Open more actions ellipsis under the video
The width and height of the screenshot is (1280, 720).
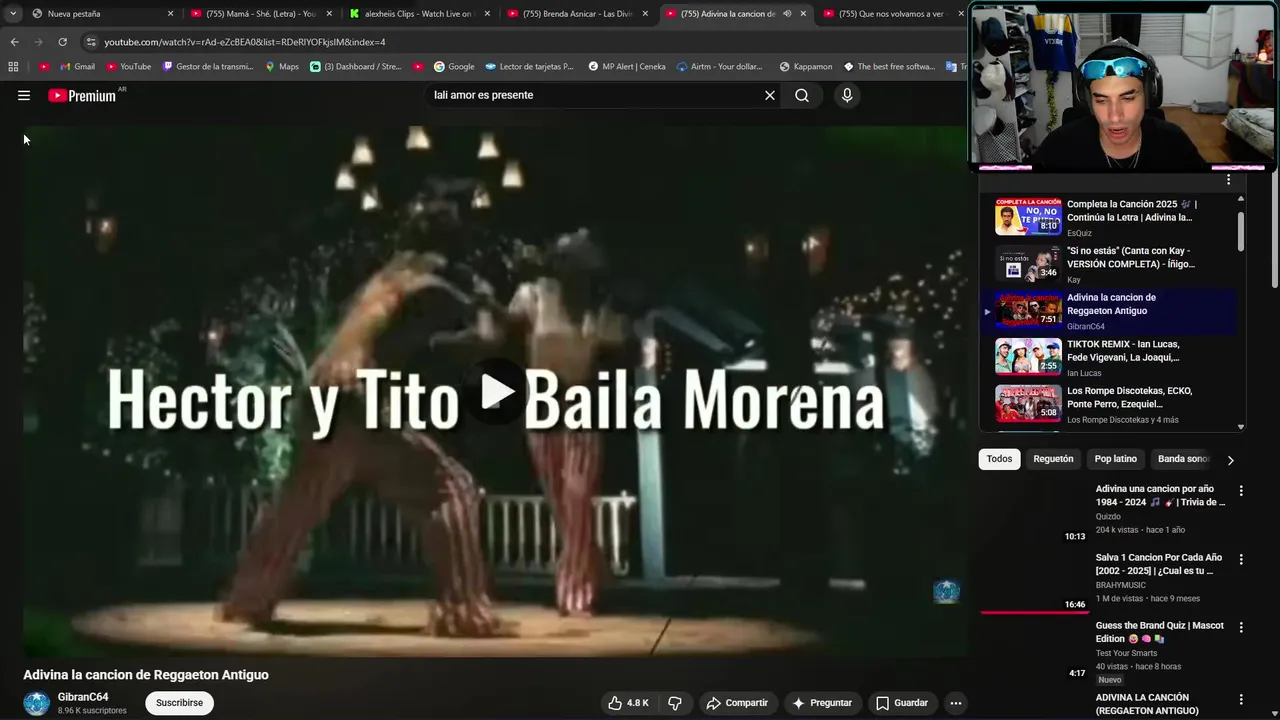coord(956,703)
